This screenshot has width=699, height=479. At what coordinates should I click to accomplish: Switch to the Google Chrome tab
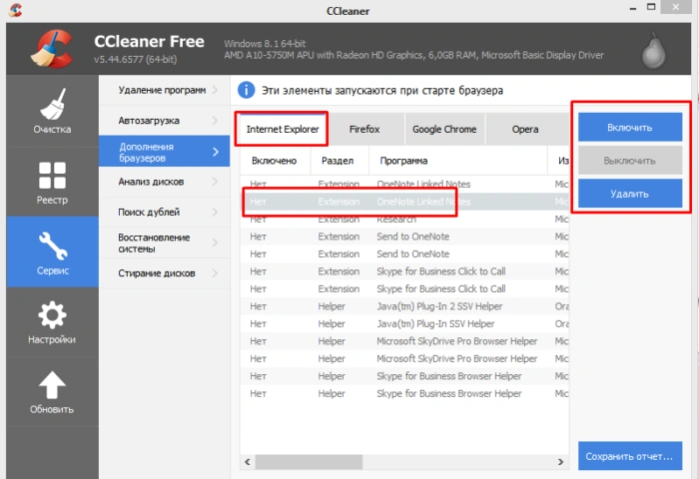coord(444,129)
